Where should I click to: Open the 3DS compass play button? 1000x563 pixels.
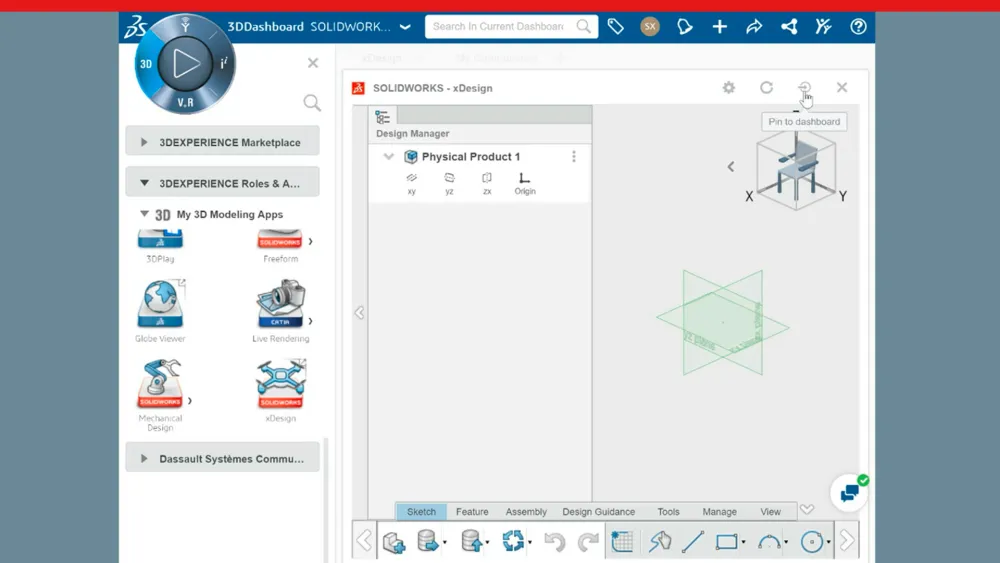coord(184,64)
